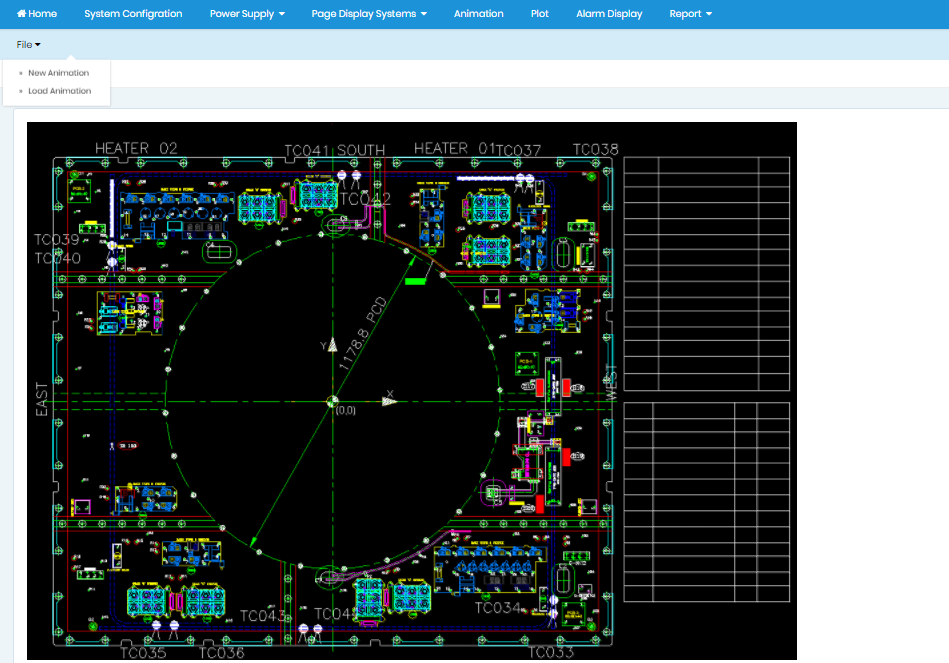Open the System Configration page
Image resolution: width=949 pixels, height=663 pixels.
coord(133,14)
